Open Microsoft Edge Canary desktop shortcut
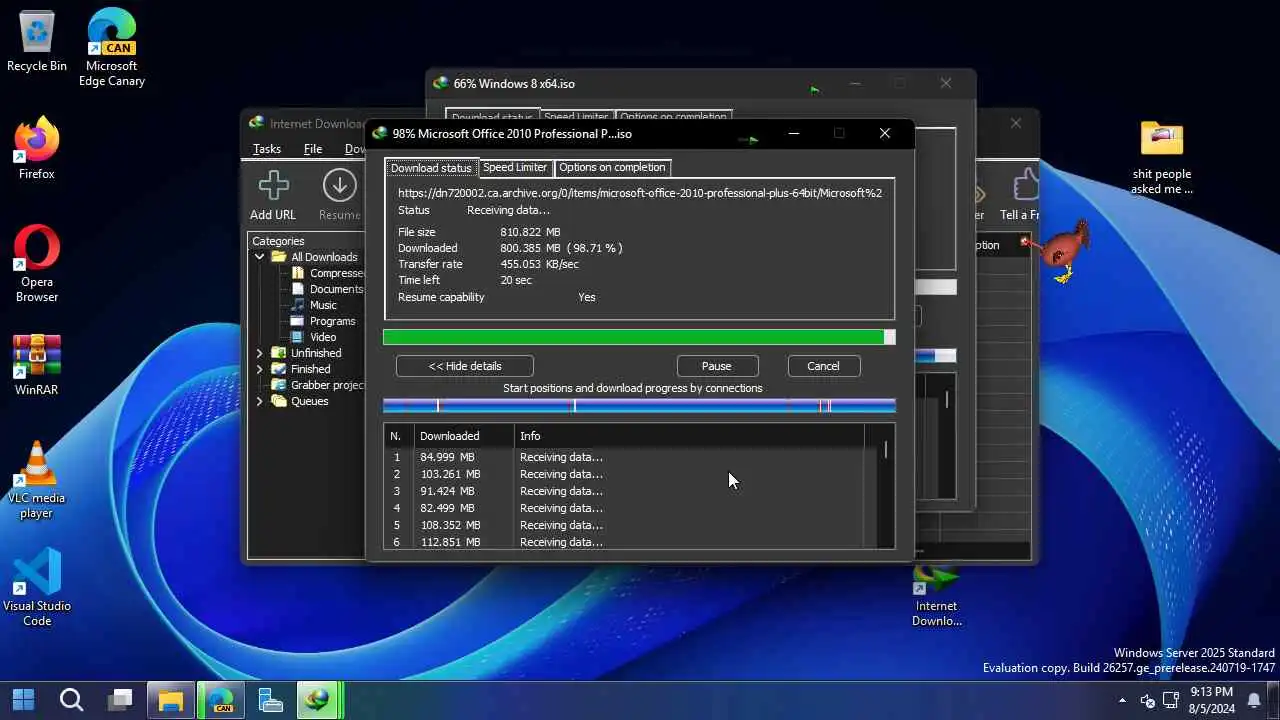Screen dimensions: 1280x720 112,31
